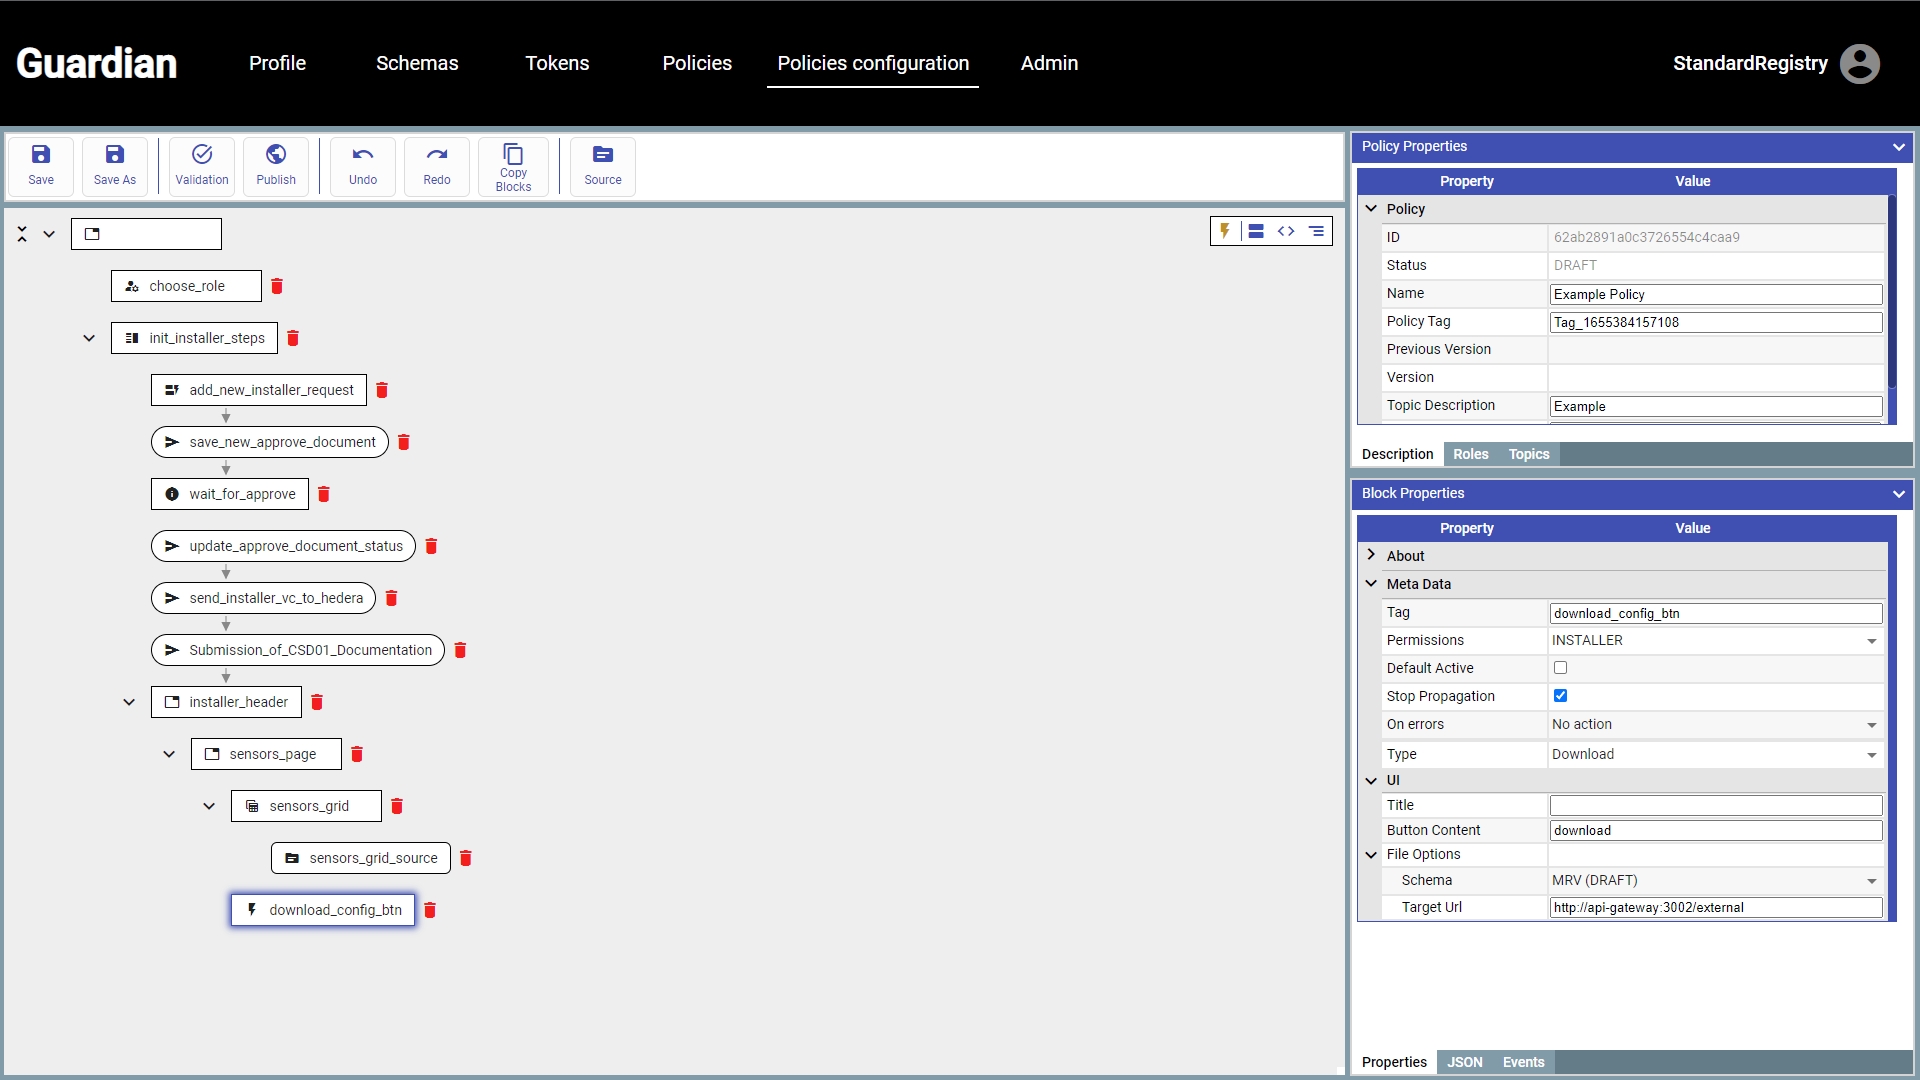Image resolution: width=1920 pixels, height=1080 pixels.
Task: Click the Target Url input field
Action: (x=1715, y=908)
